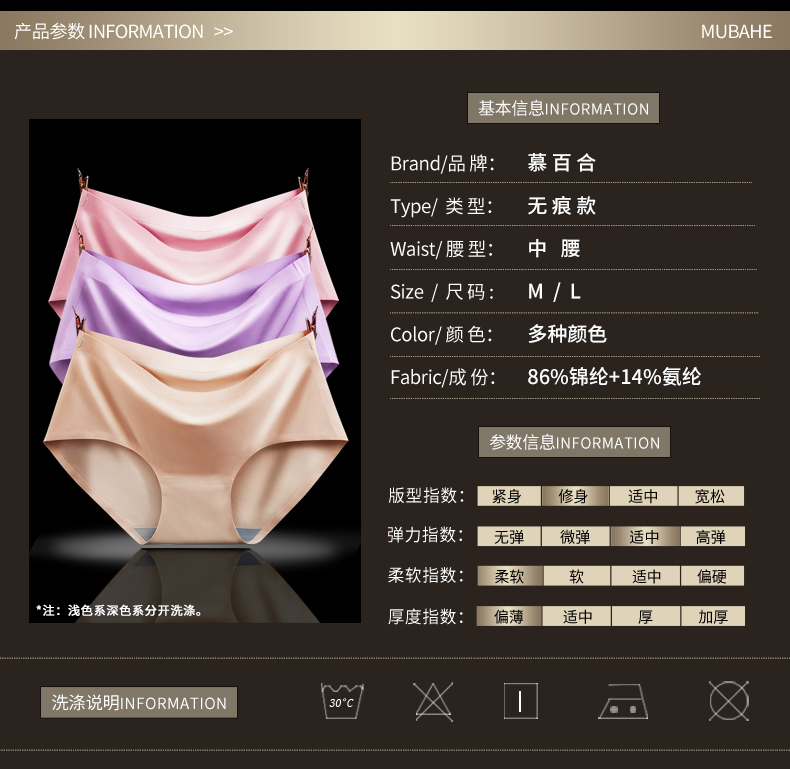Select 柔软 in the 柔软指数 row
The height and width of the screenshot is (769, 790).
pyautogui.click(x=508, y=576)
